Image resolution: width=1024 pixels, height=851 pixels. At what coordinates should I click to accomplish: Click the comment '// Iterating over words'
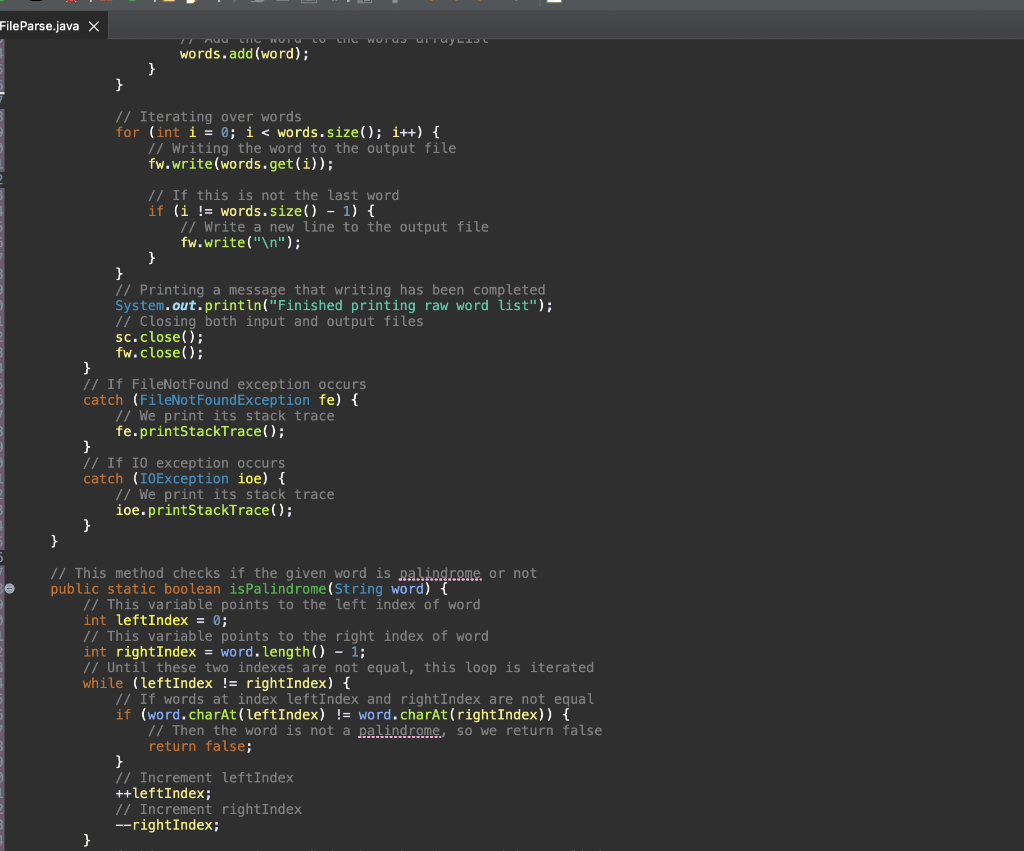point(208,117)
